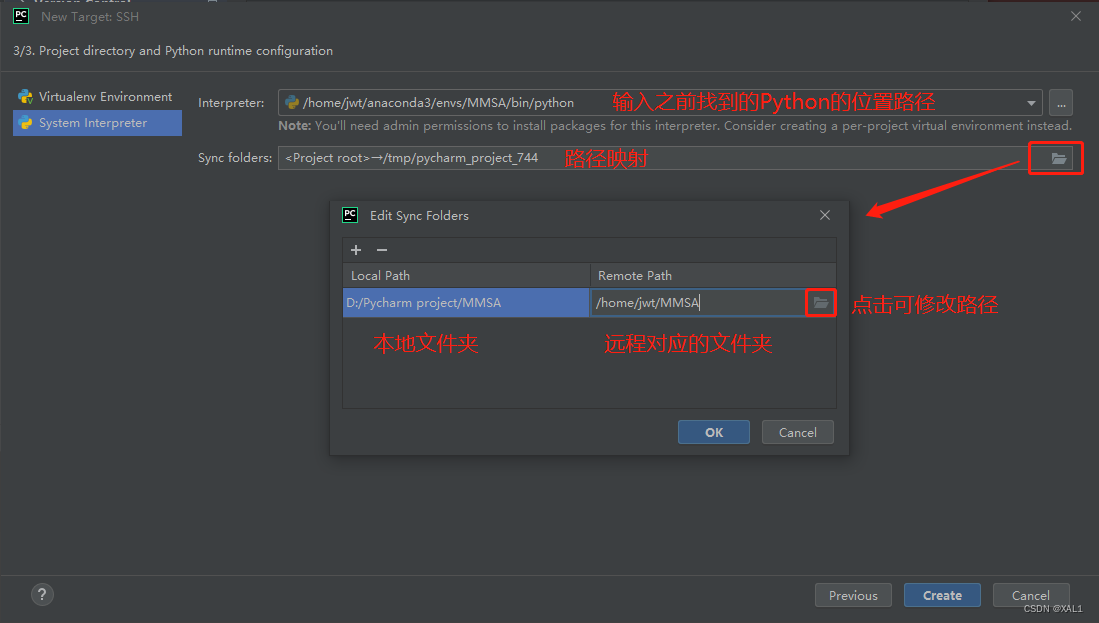Screen dimensions: 1099x623
Task: Click the /home/jwt/MMSA remote path field
Action: [698, 303]
